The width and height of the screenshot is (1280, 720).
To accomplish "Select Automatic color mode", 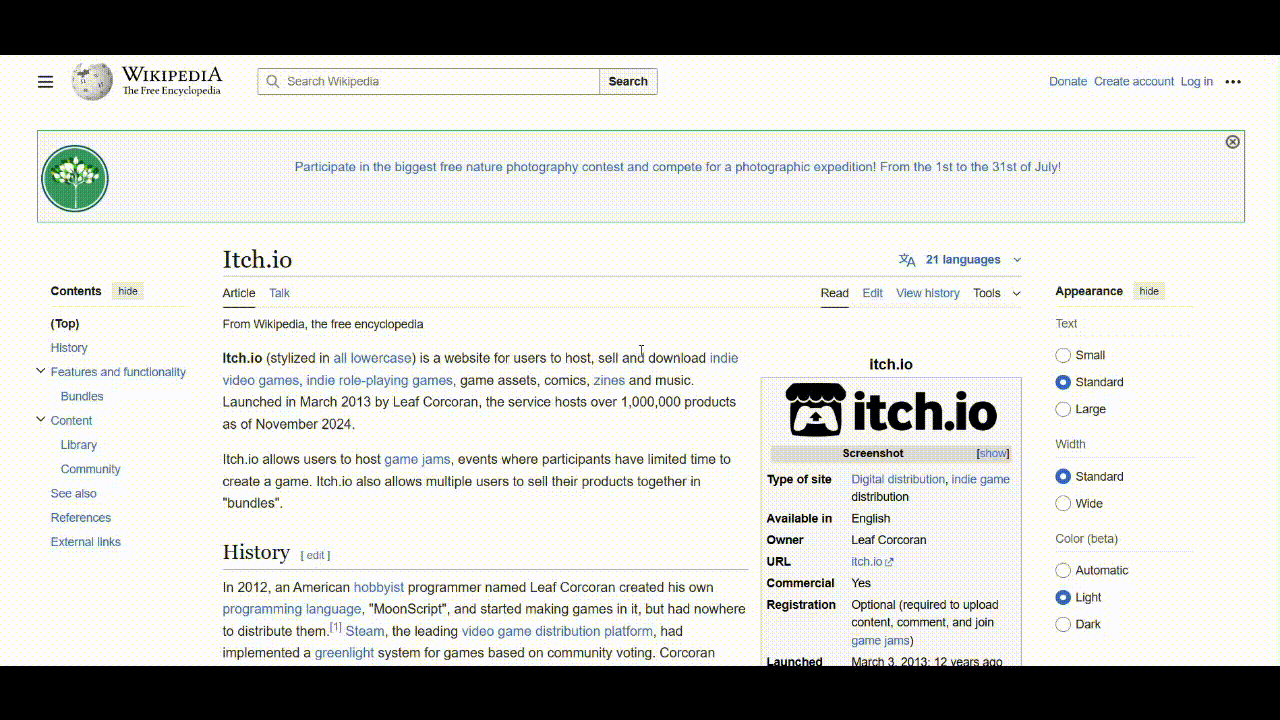I will [1063, 571].
